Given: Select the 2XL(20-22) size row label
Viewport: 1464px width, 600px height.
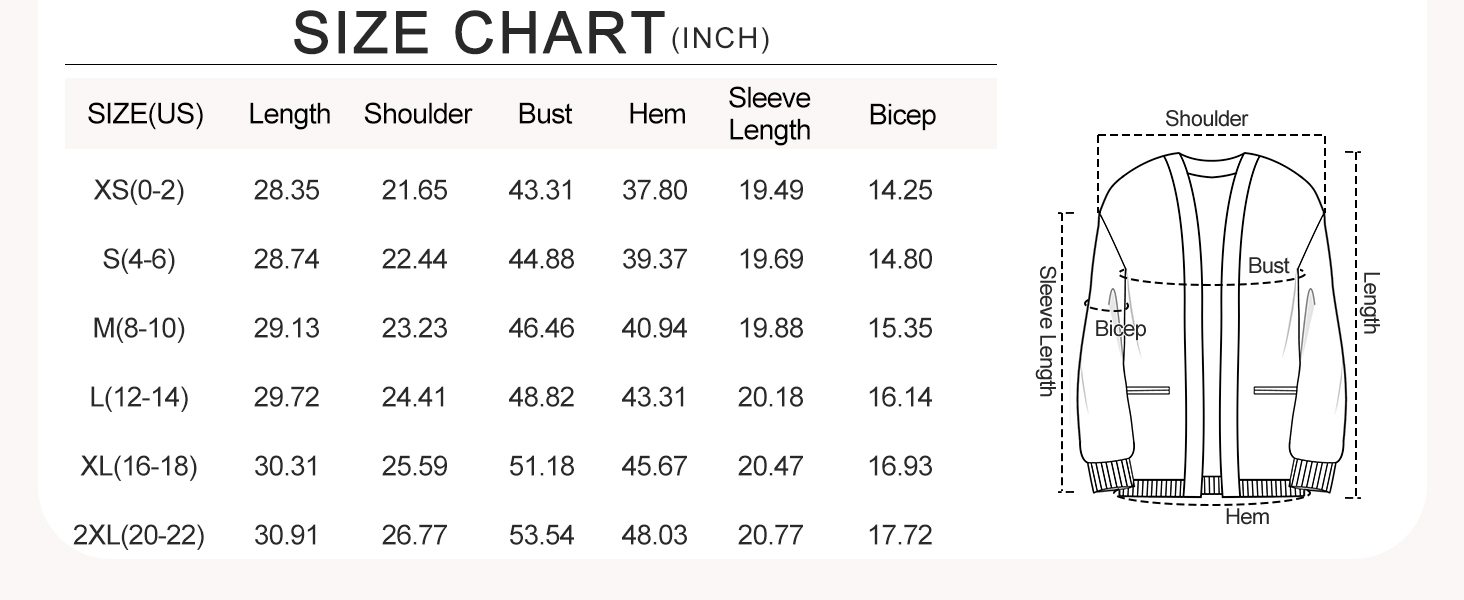Looking at the screenshot, I should (x=139, y=536).
